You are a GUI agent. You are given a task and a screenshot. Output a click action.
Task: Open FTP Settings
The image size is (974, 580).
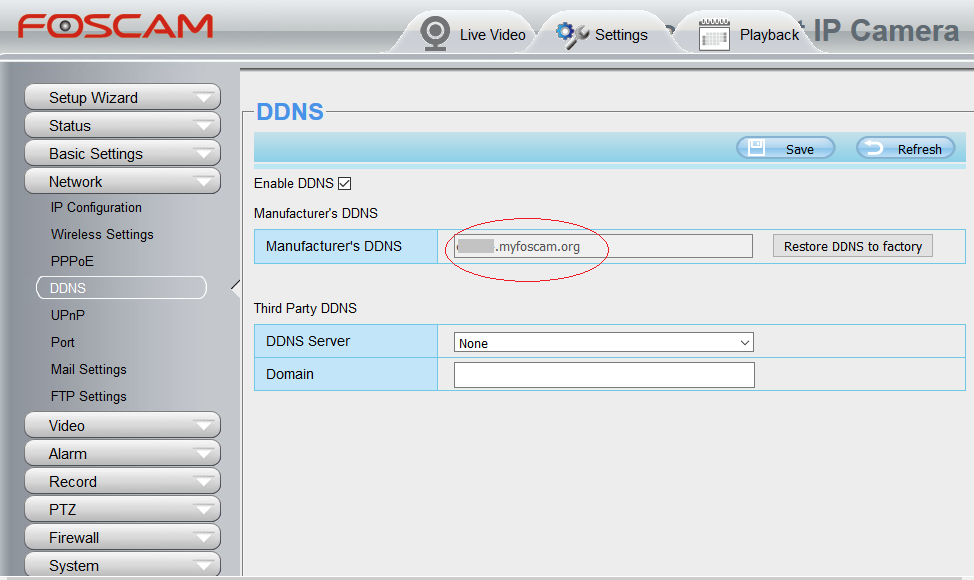[89, 396]
